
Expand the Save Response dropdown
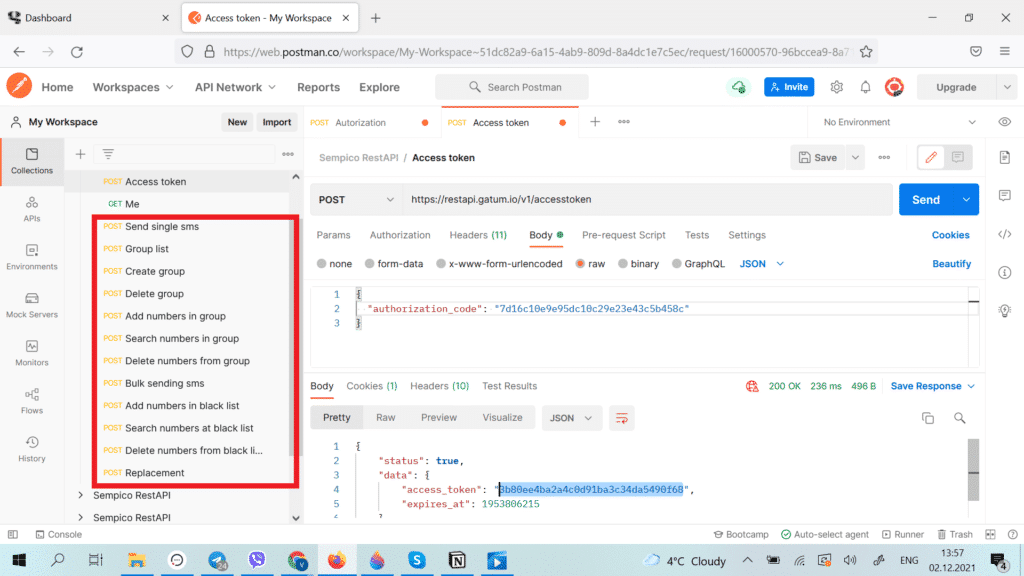[933, 386]
